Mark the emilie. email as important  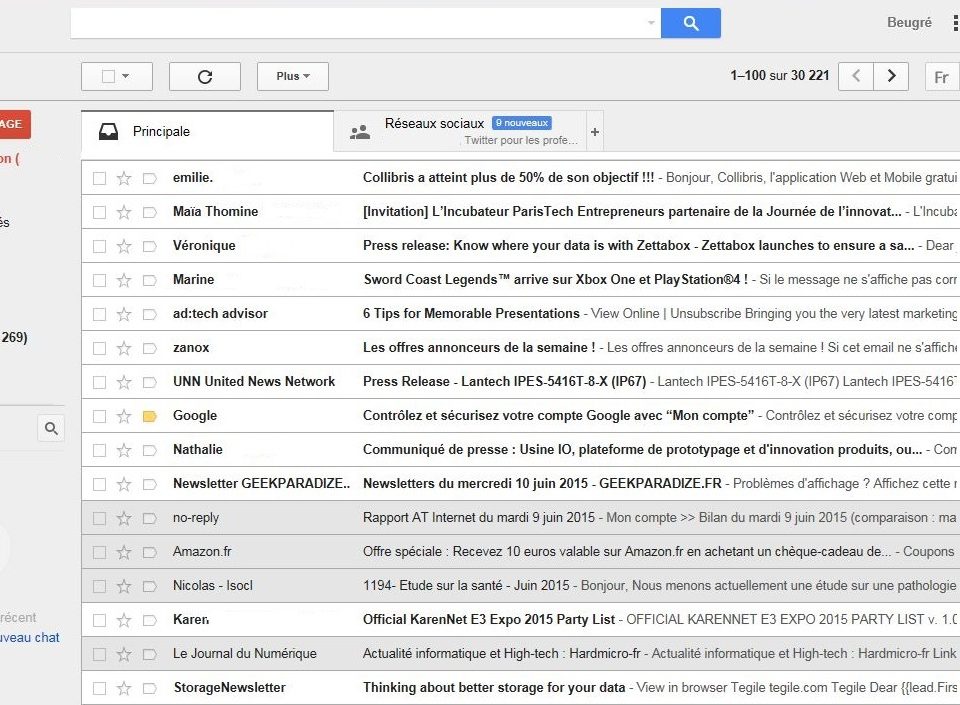149,179
